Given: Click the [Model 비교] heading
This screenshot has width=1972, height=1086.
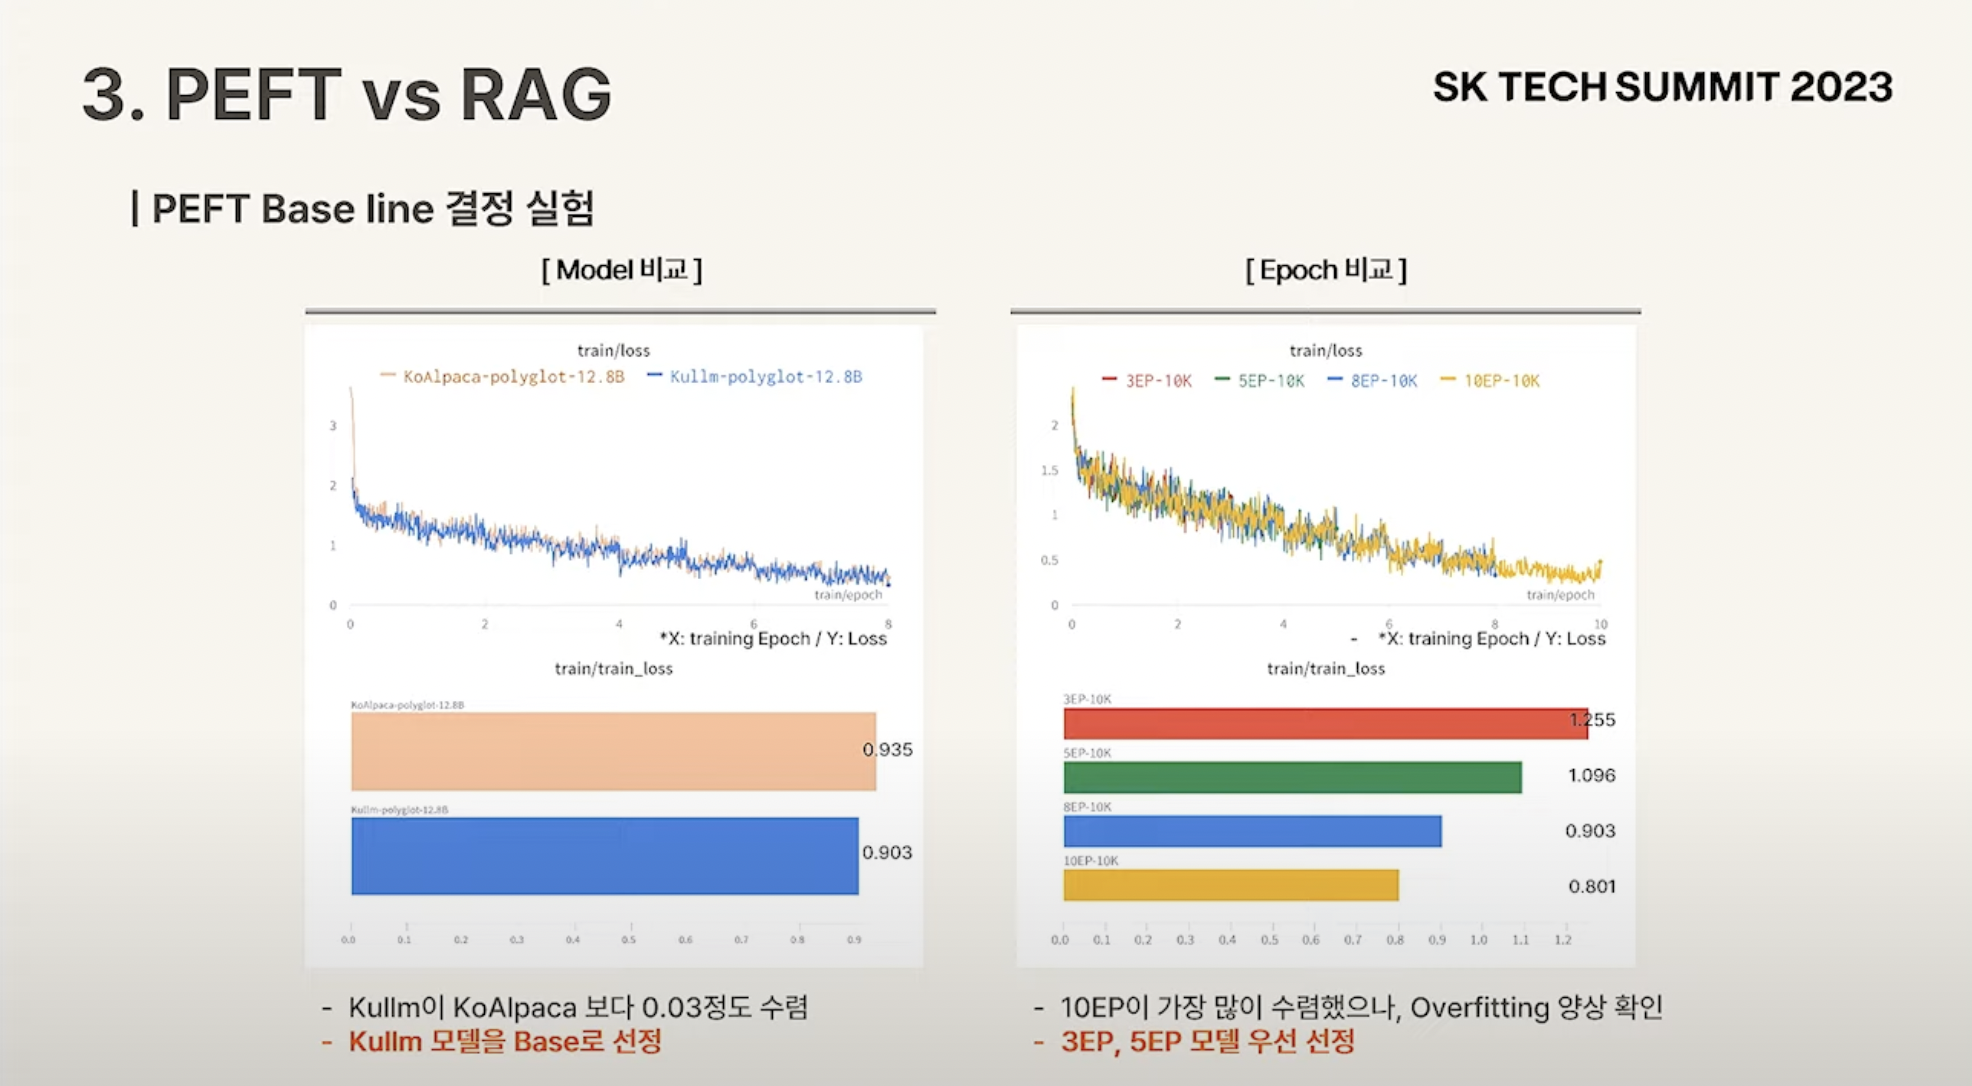Looking at the screenshot, I should pyautogui.click(x=621, y=270).
